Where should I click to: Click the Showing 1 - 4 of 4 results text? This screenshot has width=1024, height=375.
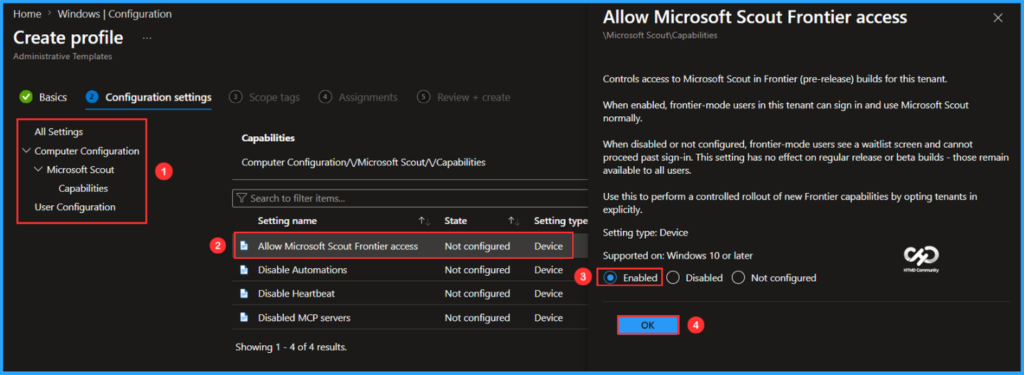tap(291, 347)
